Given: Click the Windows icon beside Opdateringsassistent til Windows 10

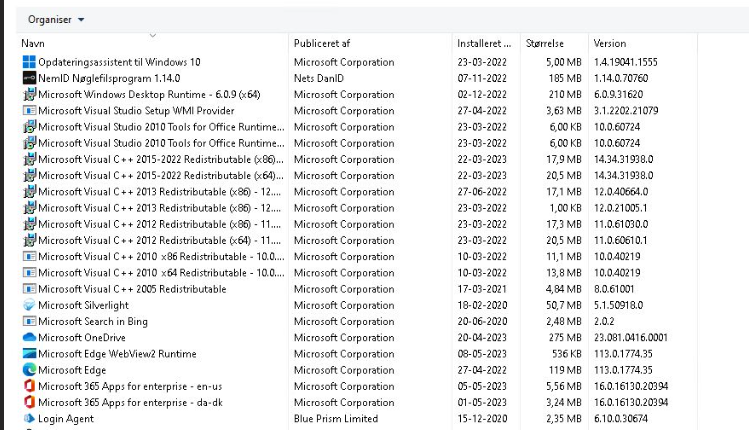Looking at the screenshot, I should click(29, 62).
